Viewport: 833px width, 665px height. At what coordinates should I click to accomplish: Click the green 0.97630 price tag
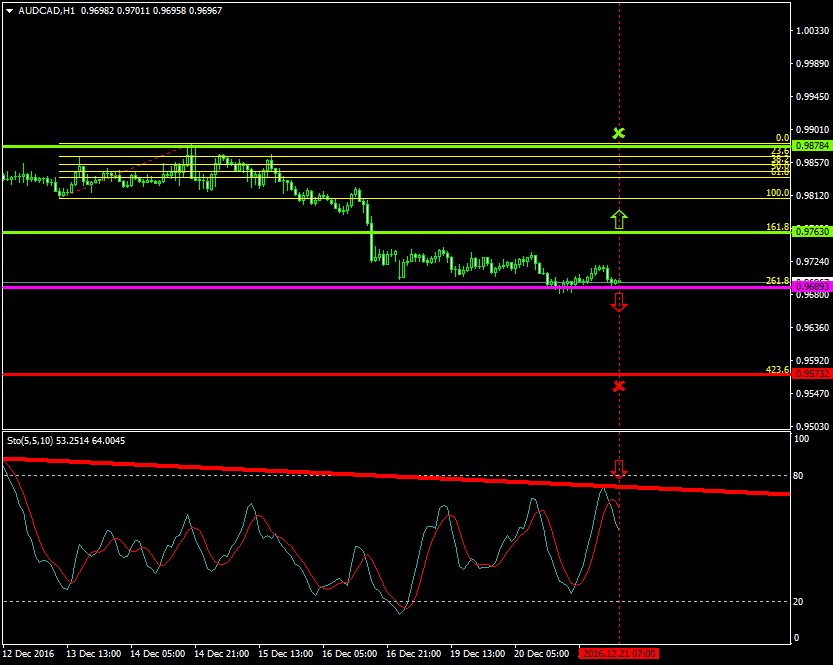812,232
